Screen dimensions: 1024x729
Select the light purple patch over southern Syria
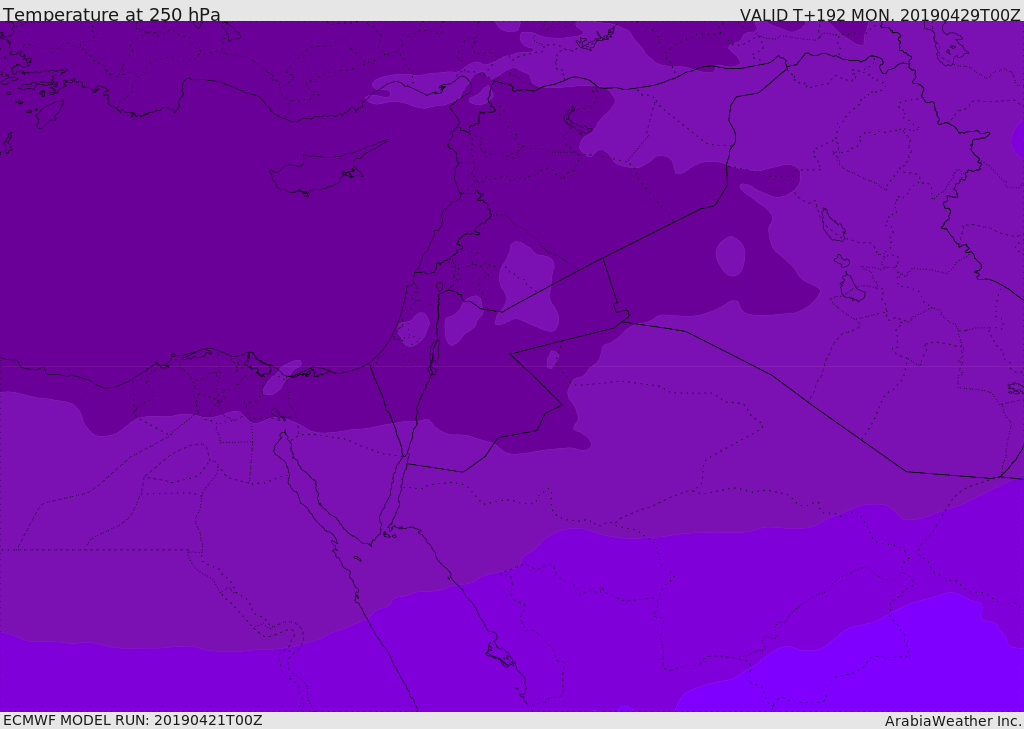pyautogui.click(x=527, y=285)
